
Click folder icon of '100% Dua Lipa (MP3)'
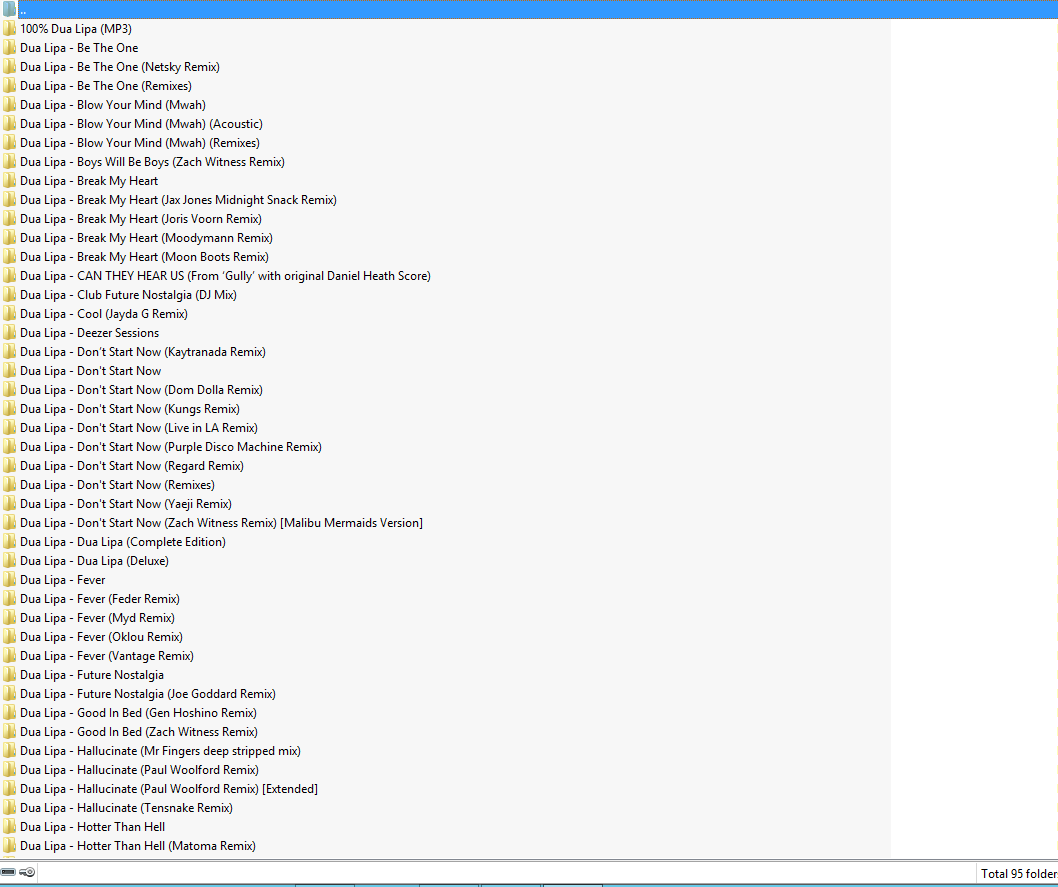tap(9, 28)
